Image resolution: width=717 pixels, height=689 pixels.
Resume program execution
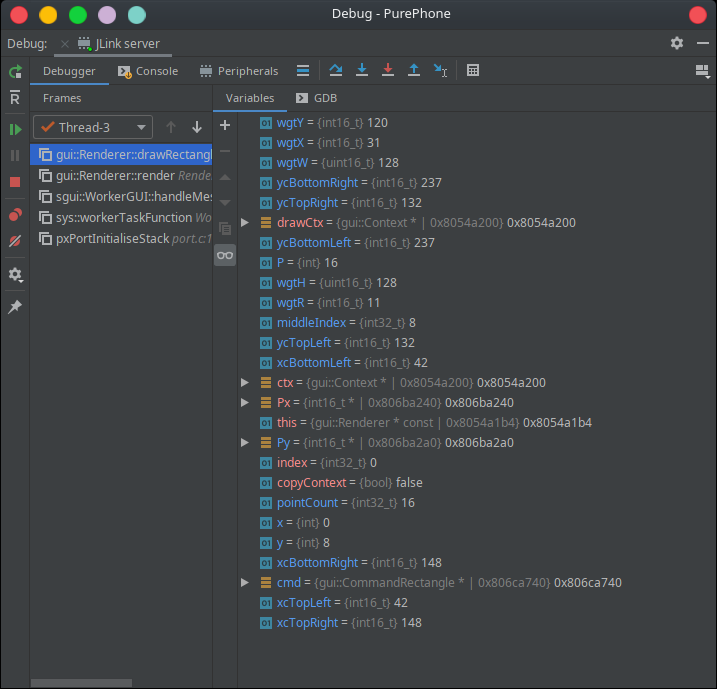pos(15,129)
